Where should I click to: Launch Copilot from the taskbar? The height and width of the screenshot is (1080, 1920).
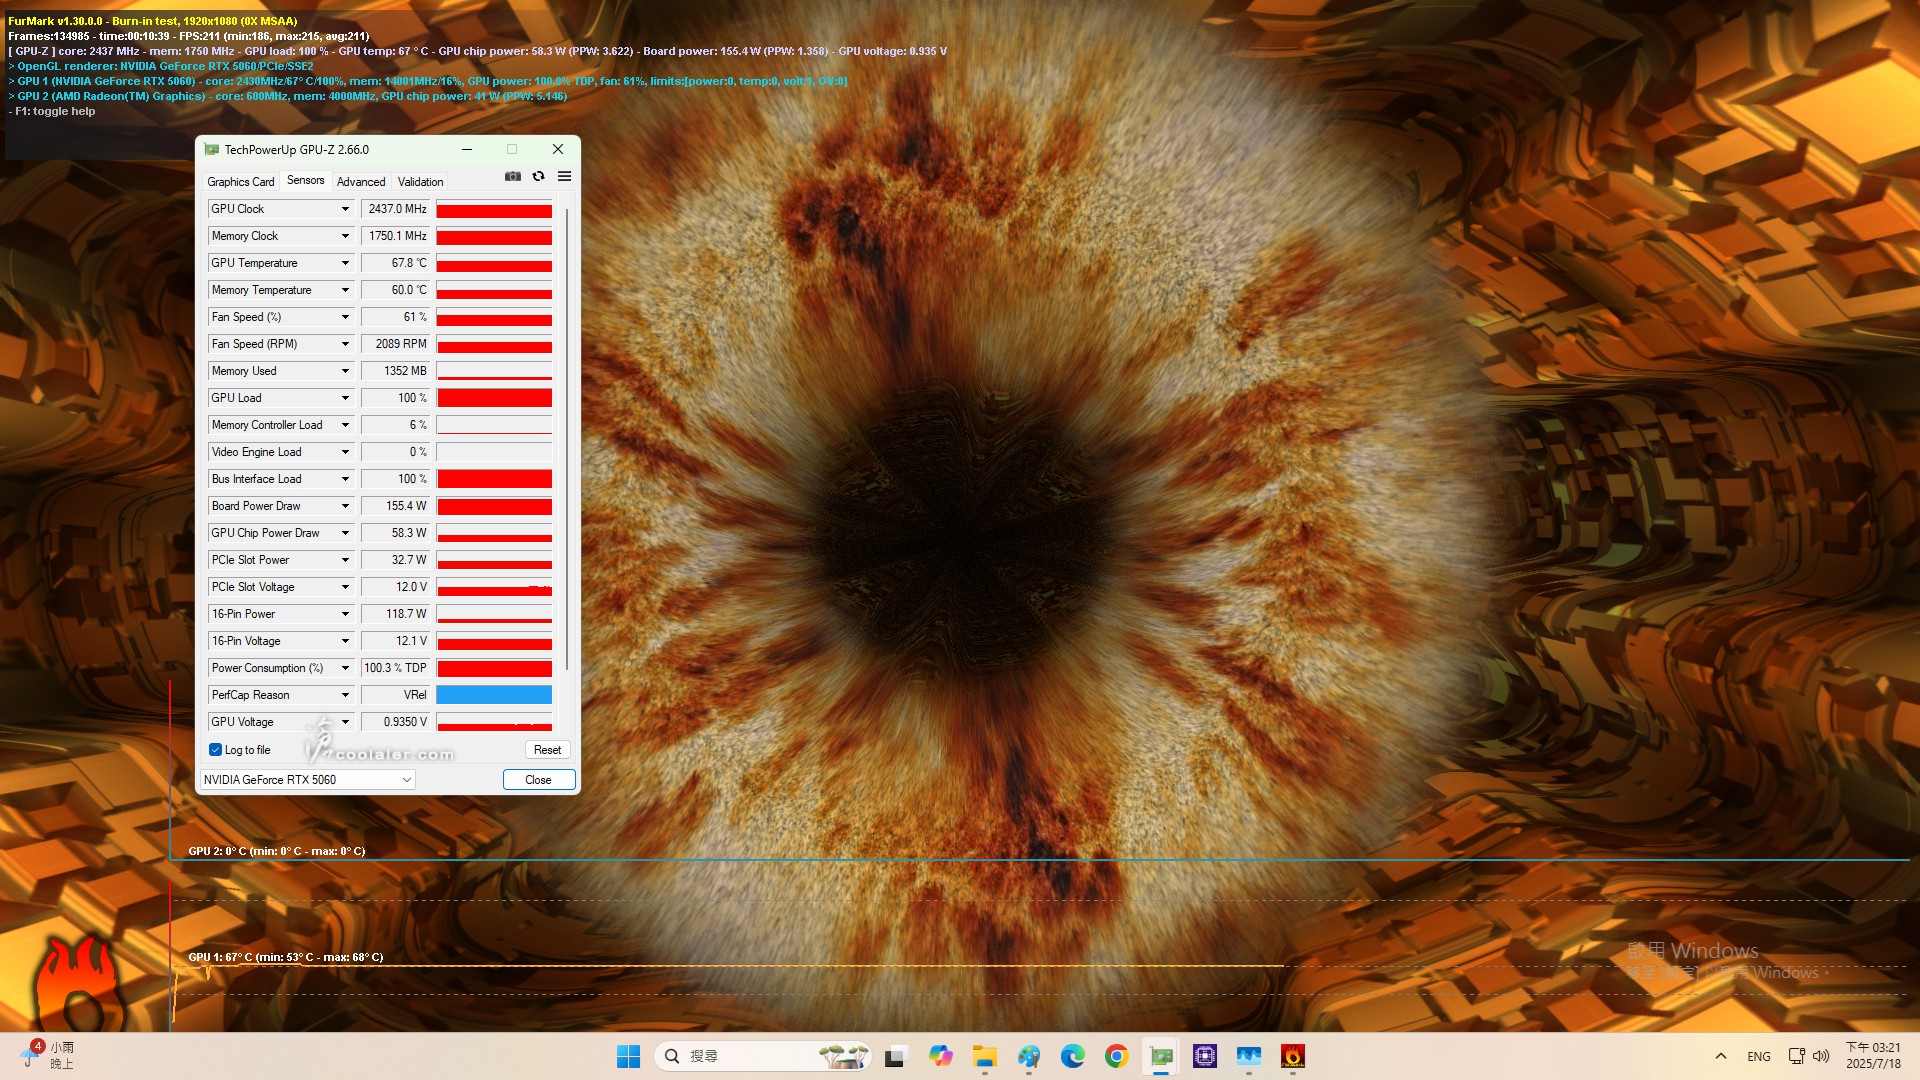940,1056
